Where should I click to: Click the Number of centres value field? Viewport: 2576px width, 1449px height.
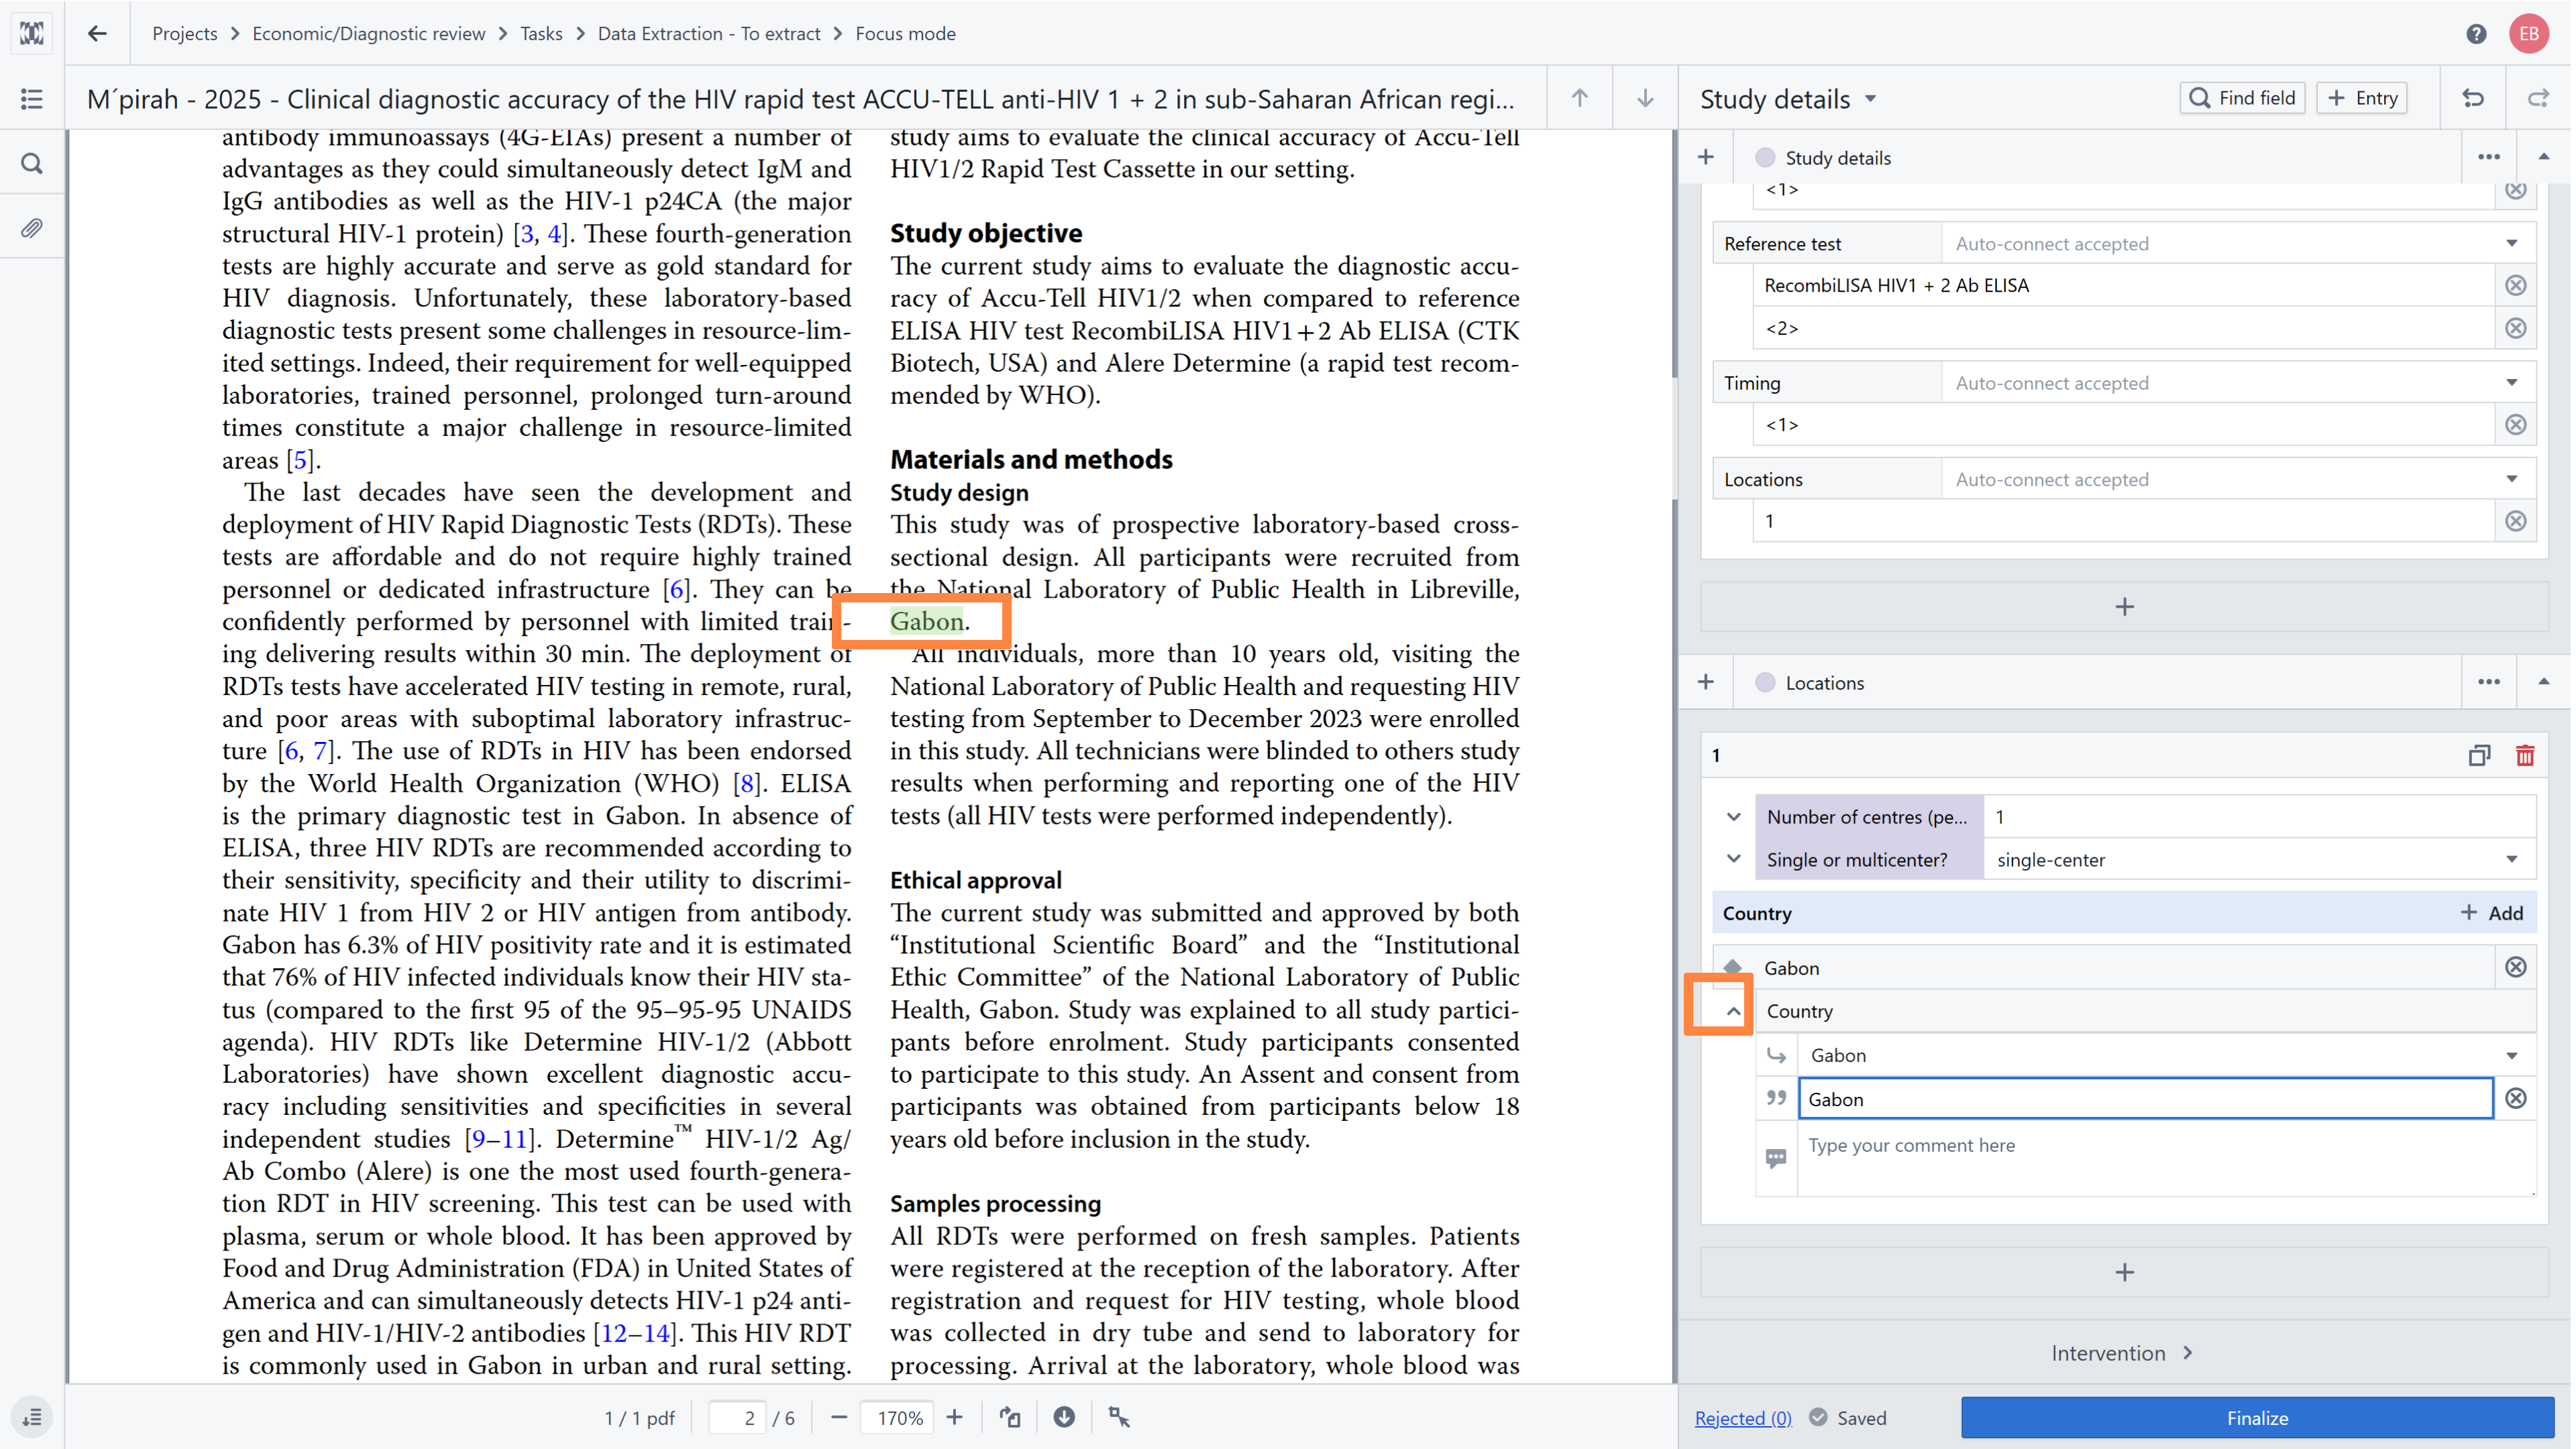[2260, 816]
